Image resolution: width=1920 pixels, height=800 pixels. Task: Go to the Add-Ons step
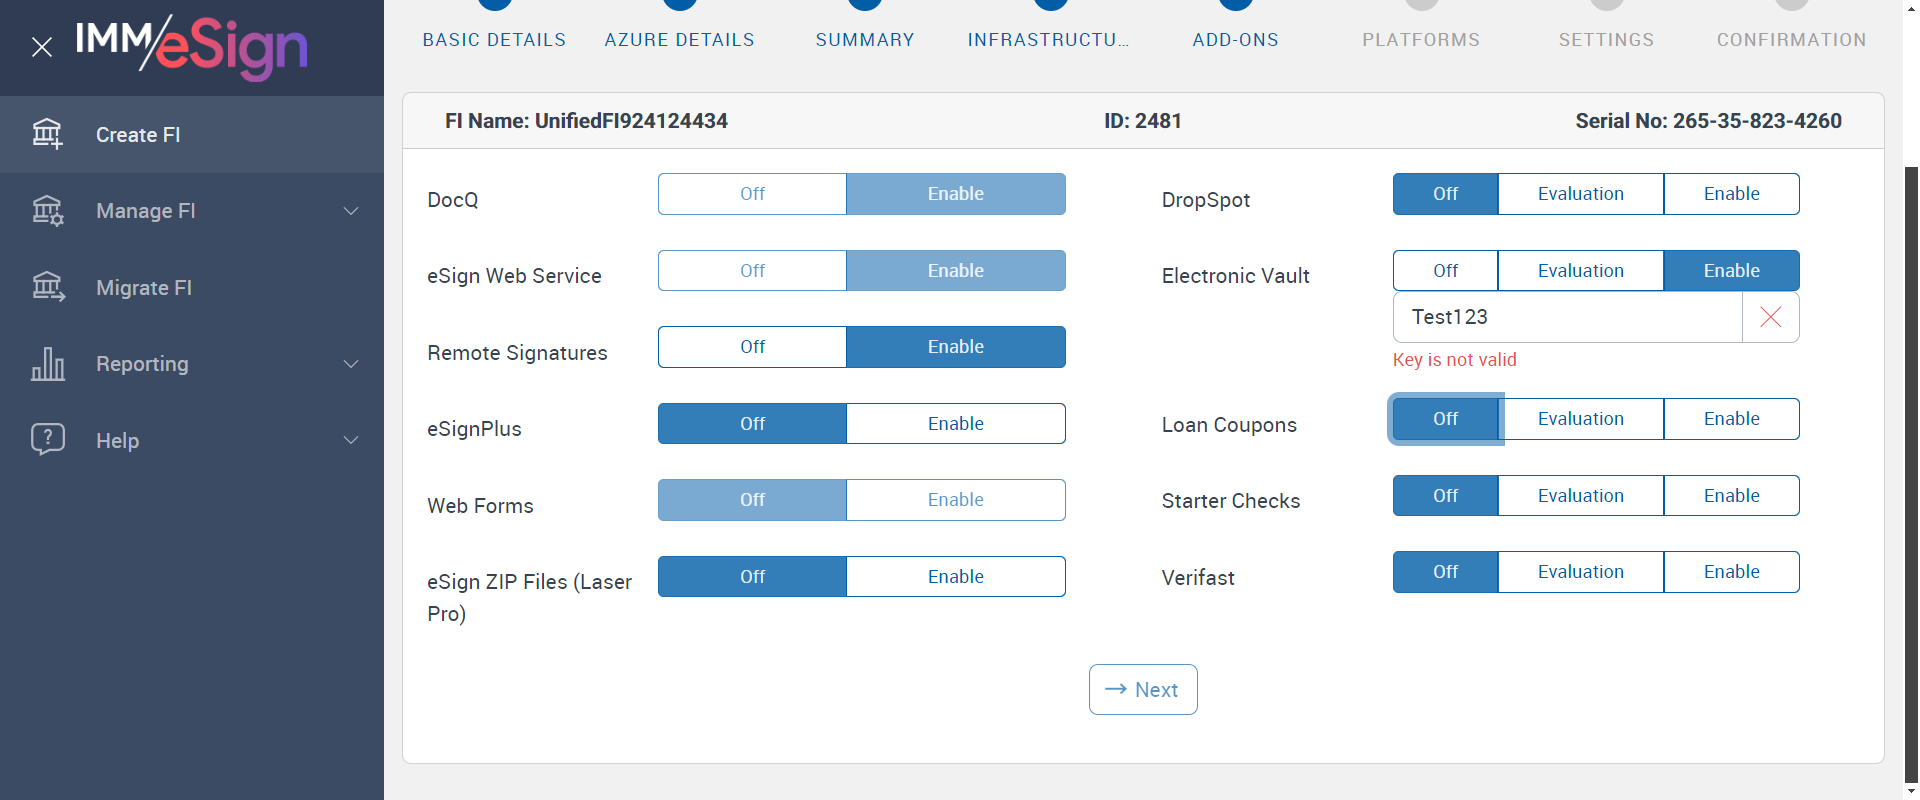[x=1236, y=40]
